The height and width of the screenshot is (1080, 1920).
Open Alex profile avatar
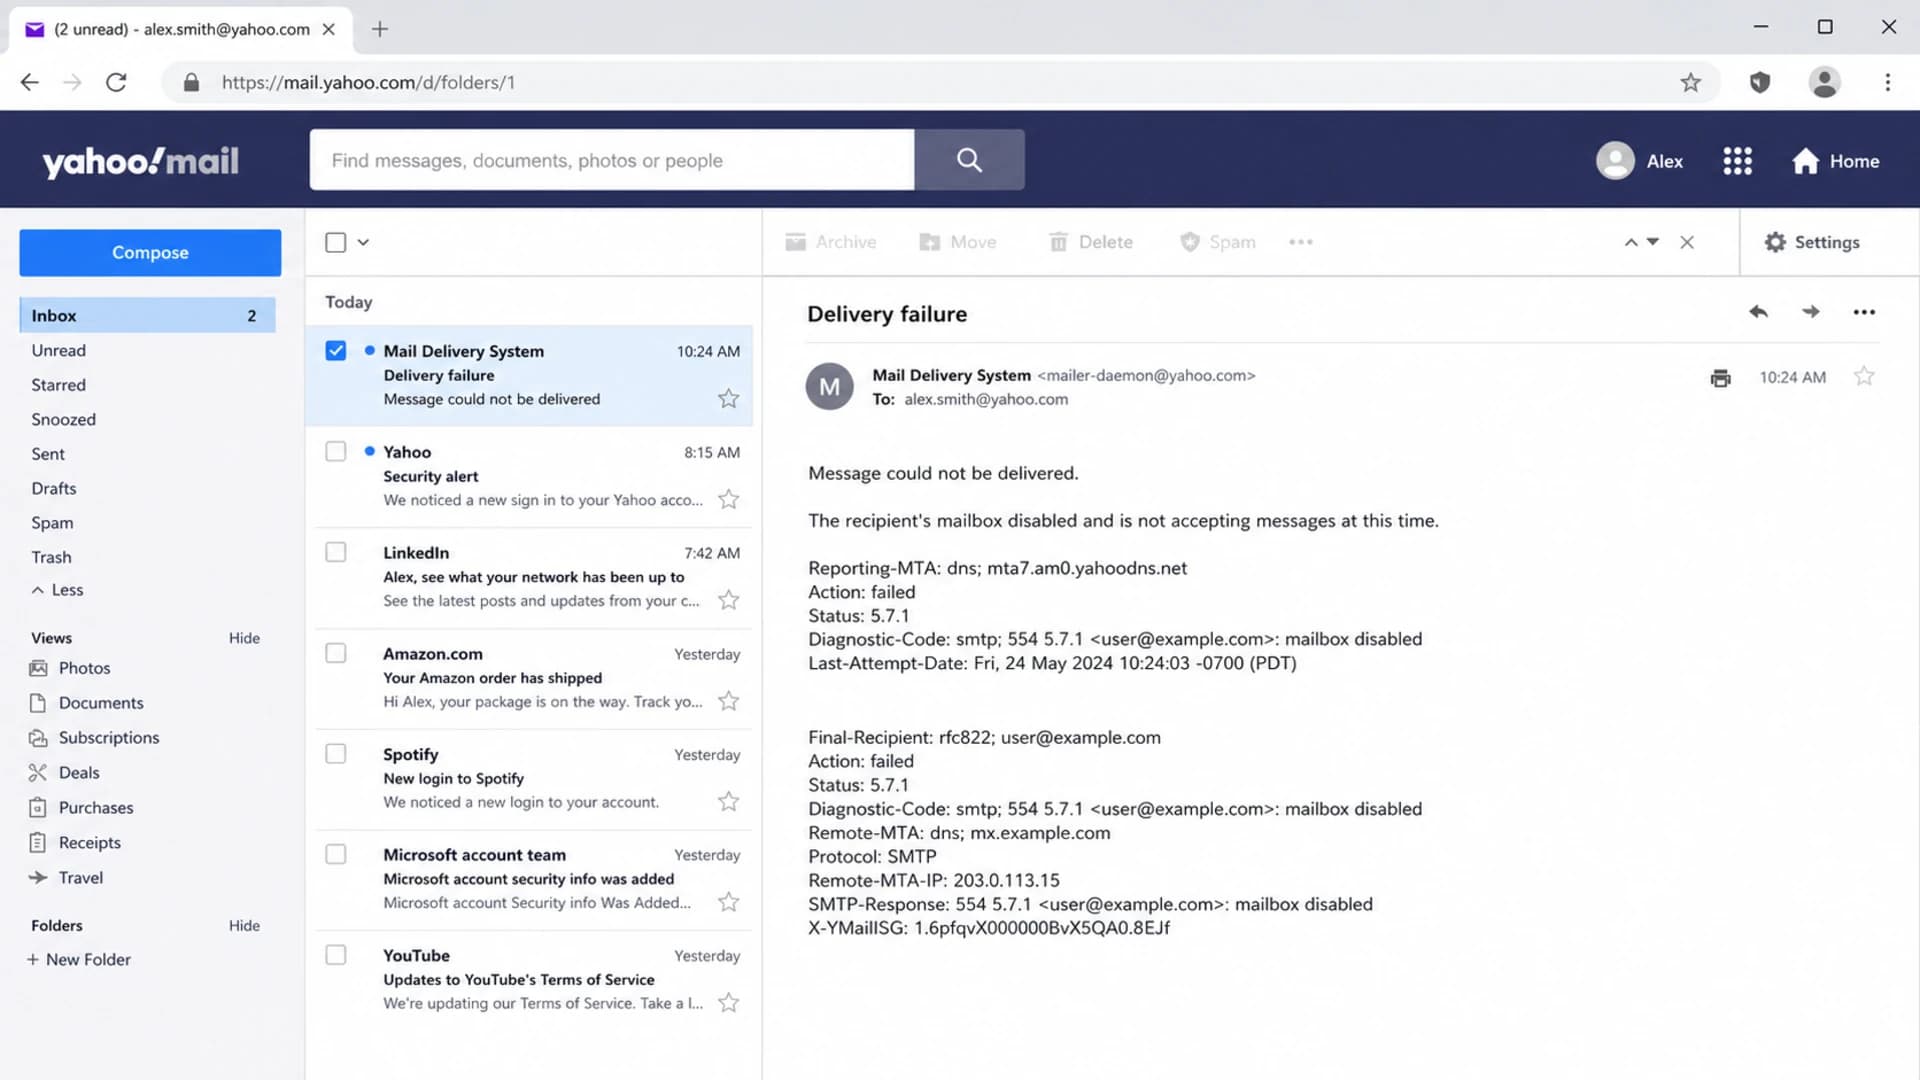(1615, 161)
